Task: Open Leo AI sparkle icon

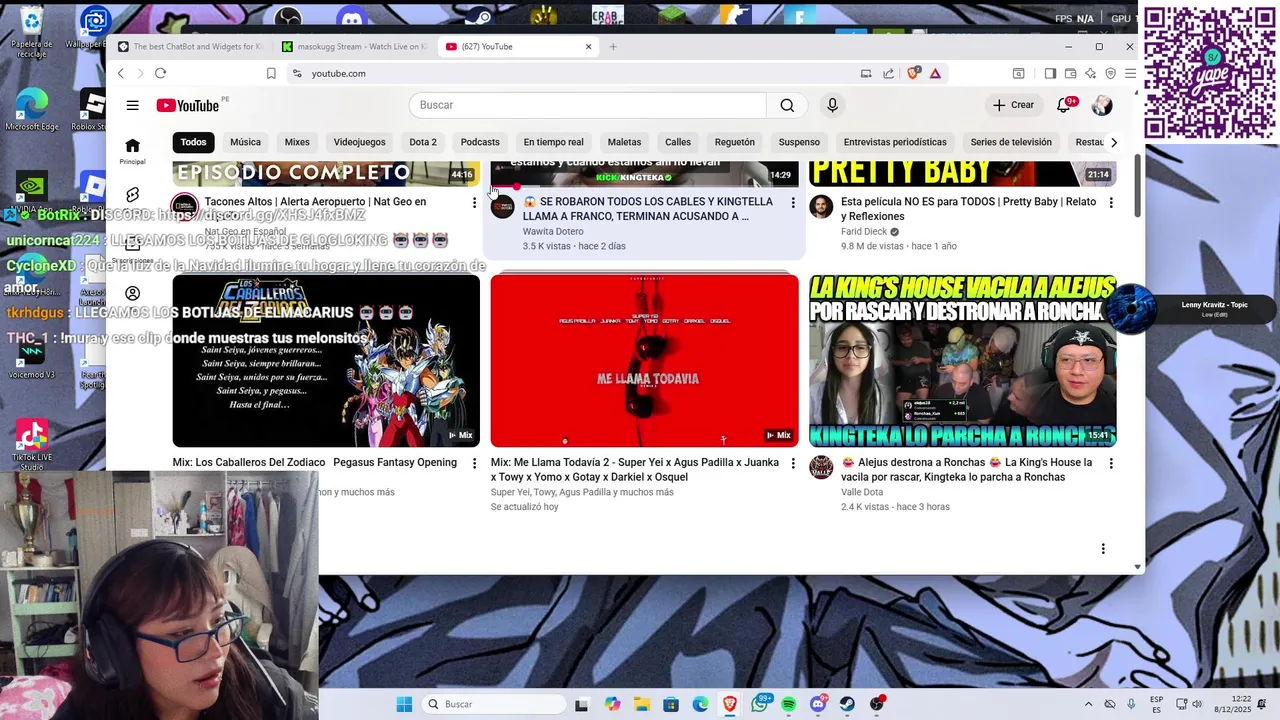Action: pos(1090,73)
